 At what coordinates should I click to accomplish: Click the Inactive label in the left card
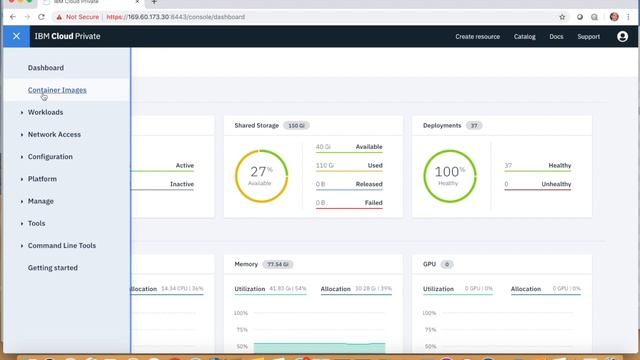point(182,184)
